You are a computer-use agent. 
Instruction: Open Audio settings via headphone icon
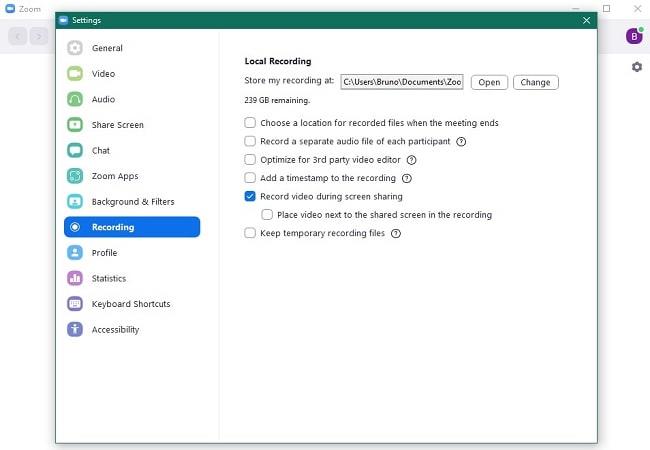click(x=75, y=99)
